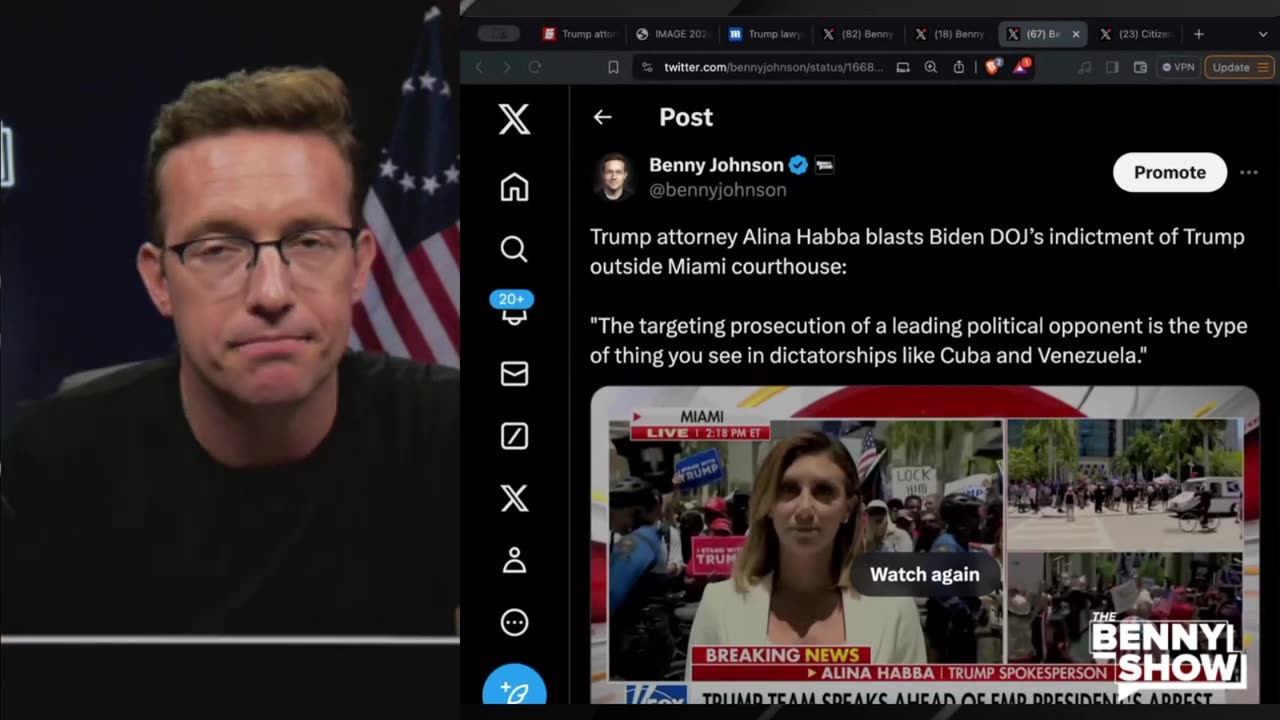Switch to the (18) Benny browser tab
The image size is (1280, 720).
pos(952,34)
